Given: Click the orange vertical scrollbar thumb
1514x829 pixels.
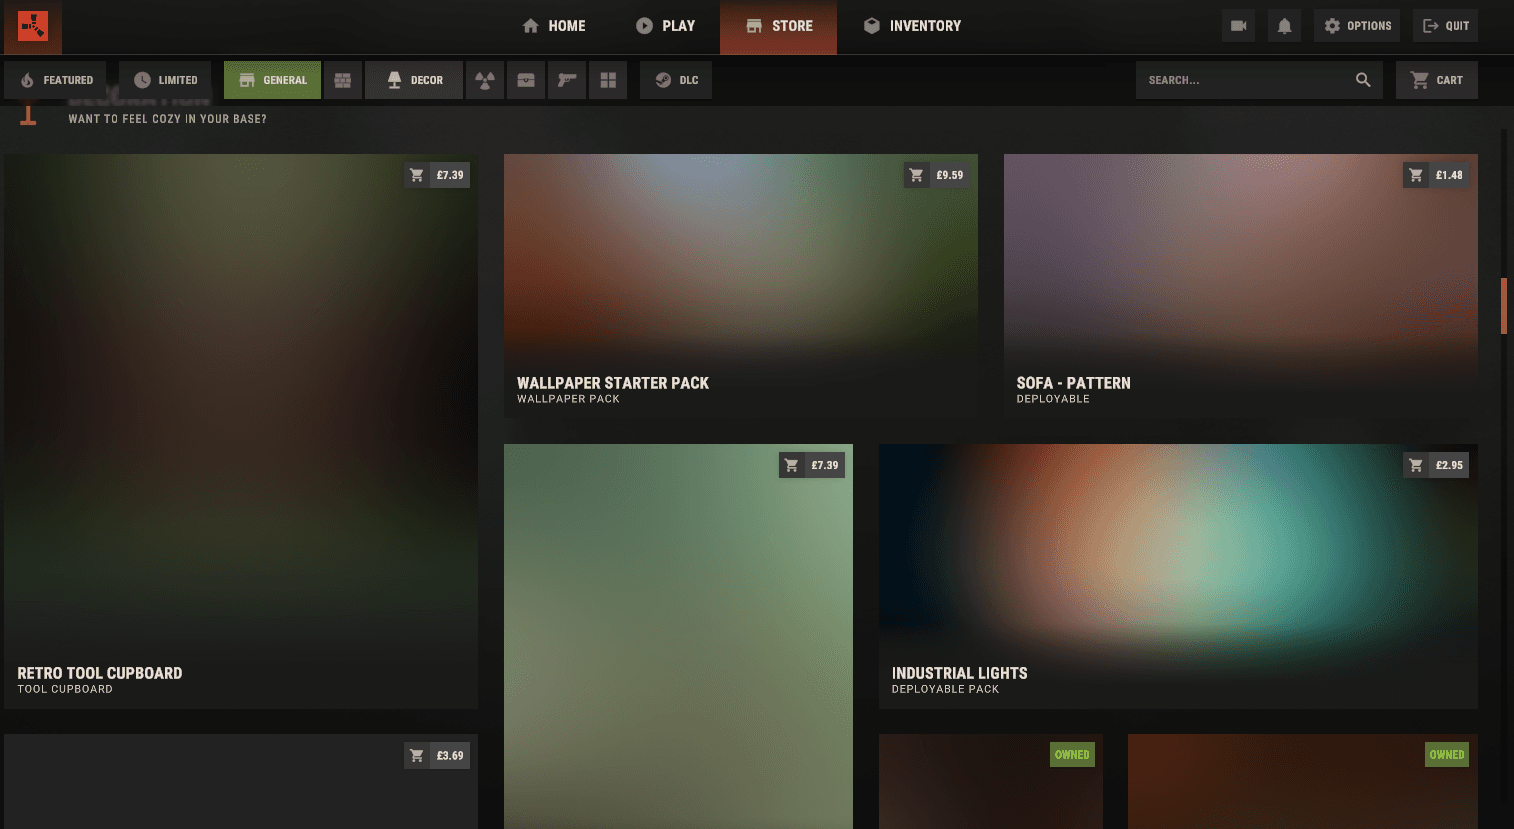Looking at the screenshot, I should (1504, 306).
